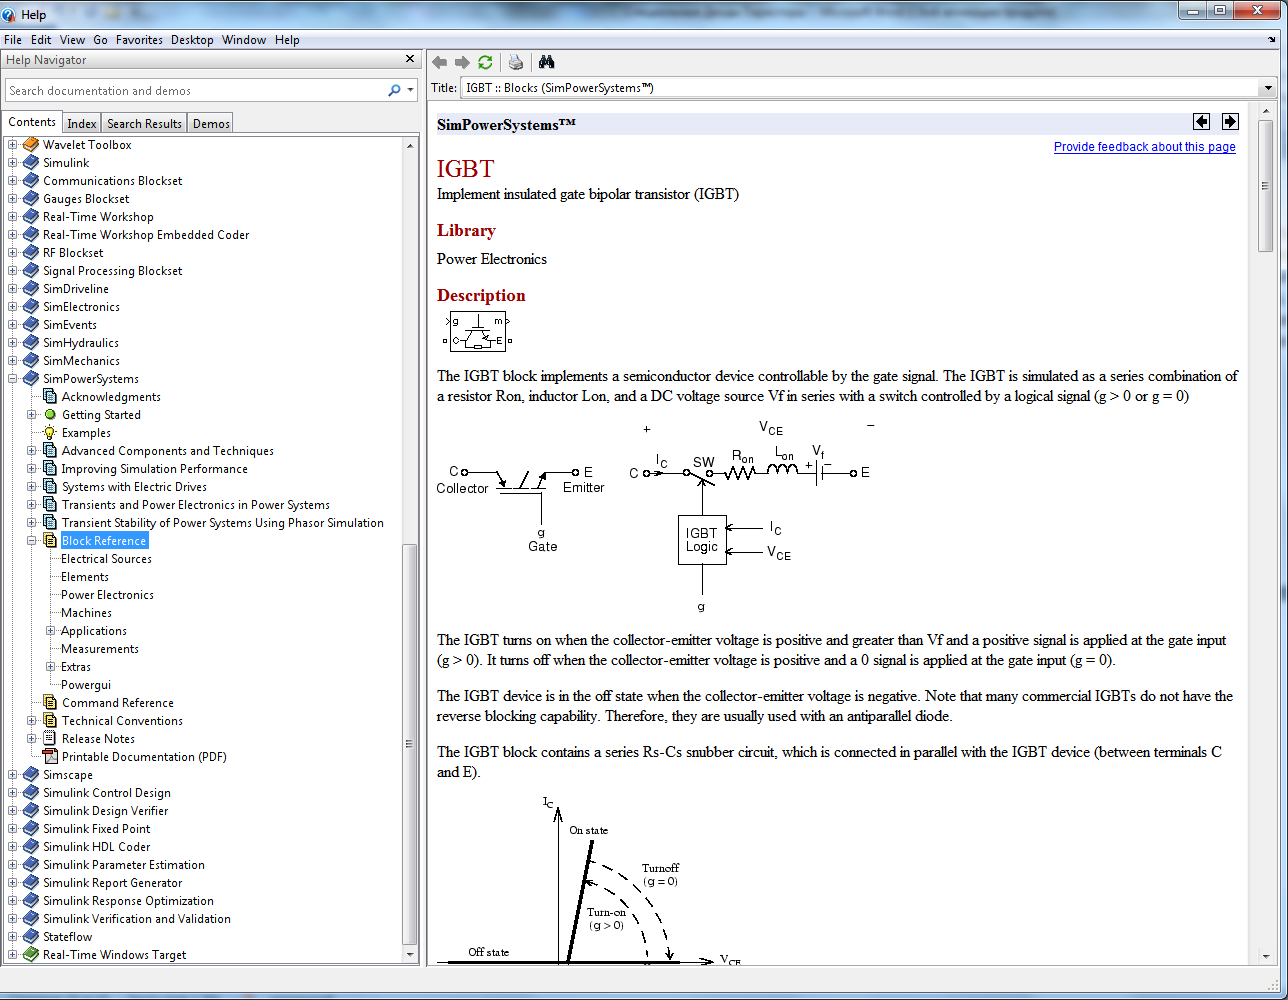Click the Contents tree vertical scrollbar thumb
Image resolution: width=1288 pixels, height=1000 pixels.
[410, 744]
